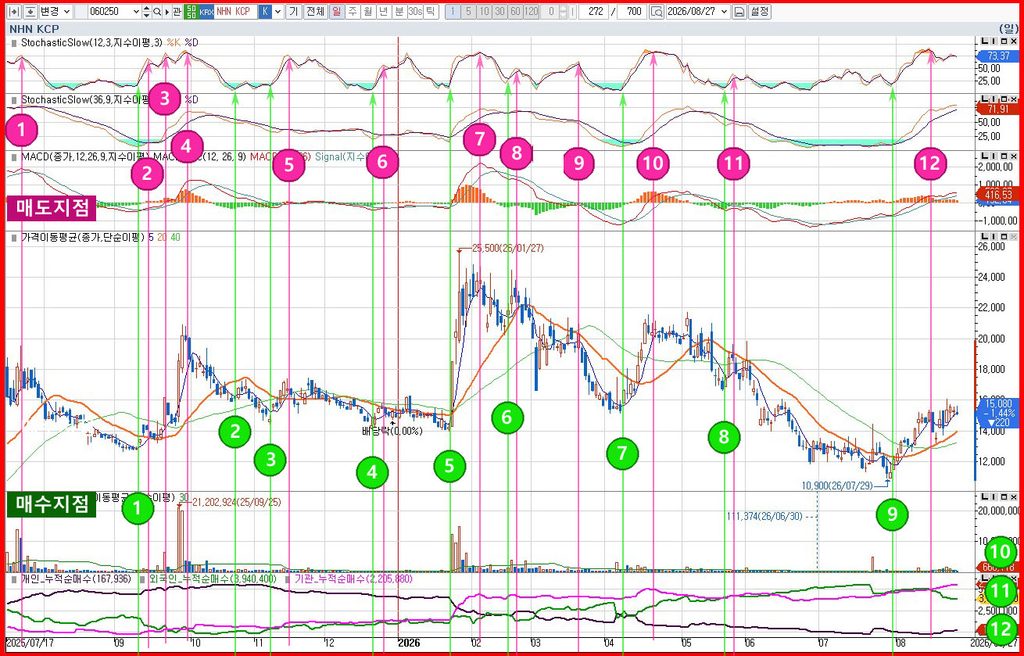
Task: Close the volume pane below the price chart
Action: pos(1013,496)
